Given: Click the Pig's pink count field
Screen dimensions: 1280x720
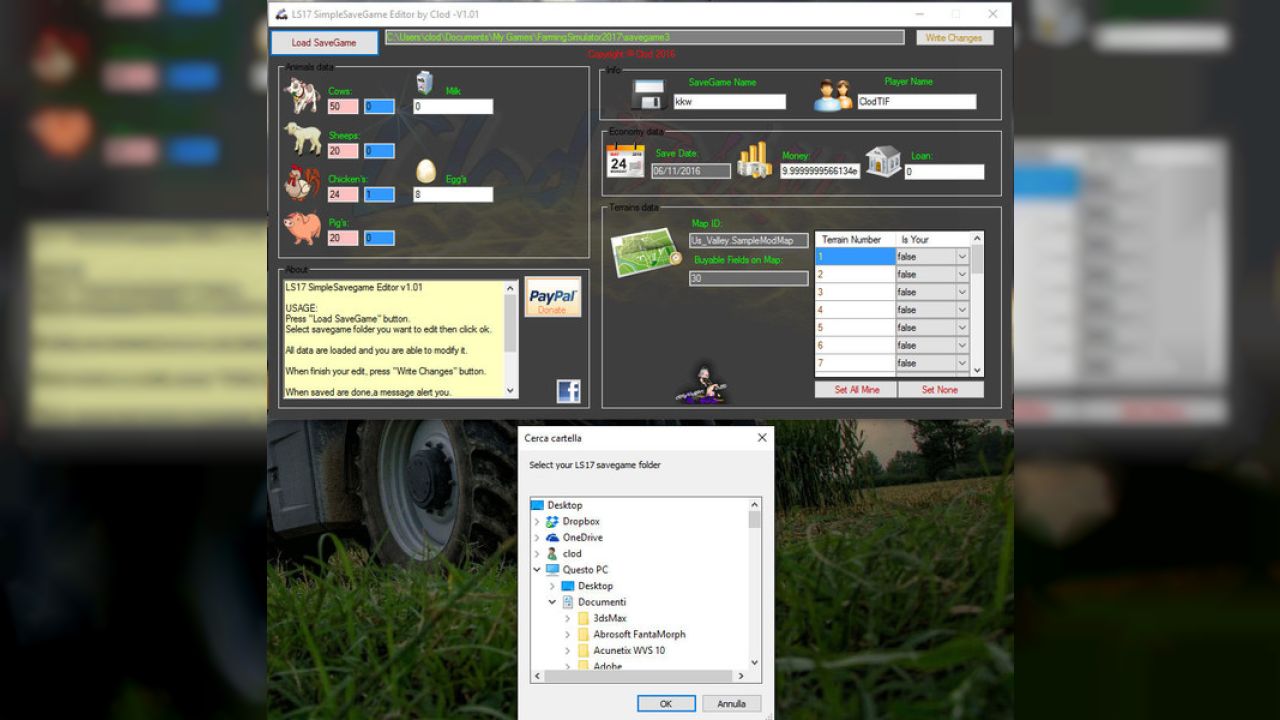Looking at the screenshot, I should click(342, 238).
